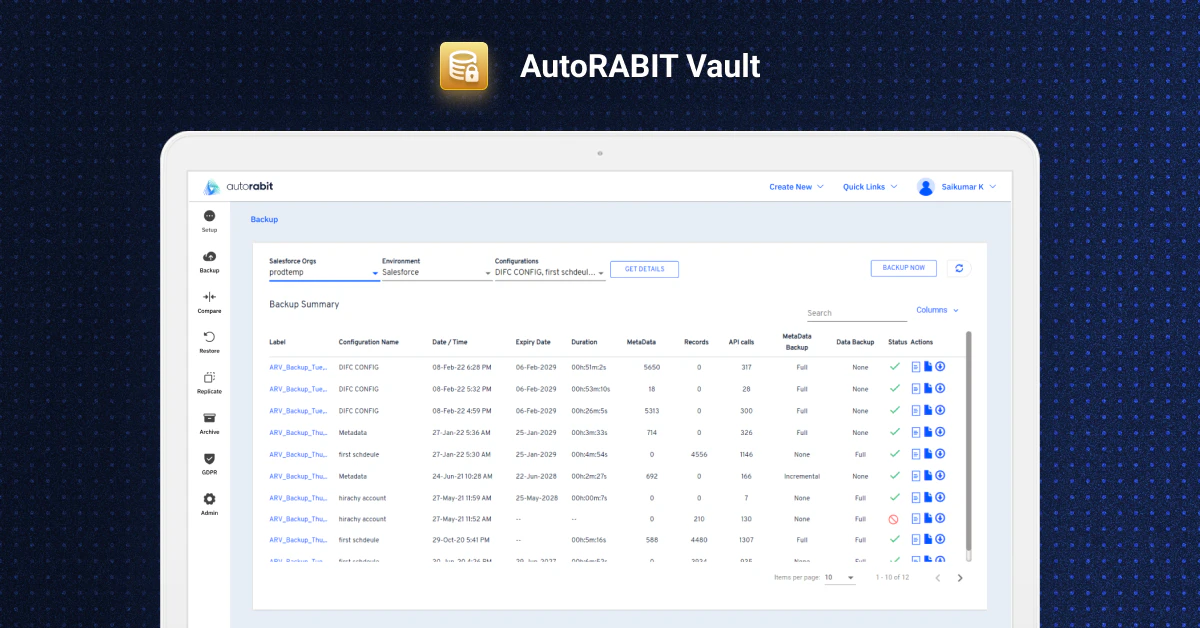
Task: Click the refresh icon beside Backup Now
Action: click(x=958, y=268)
